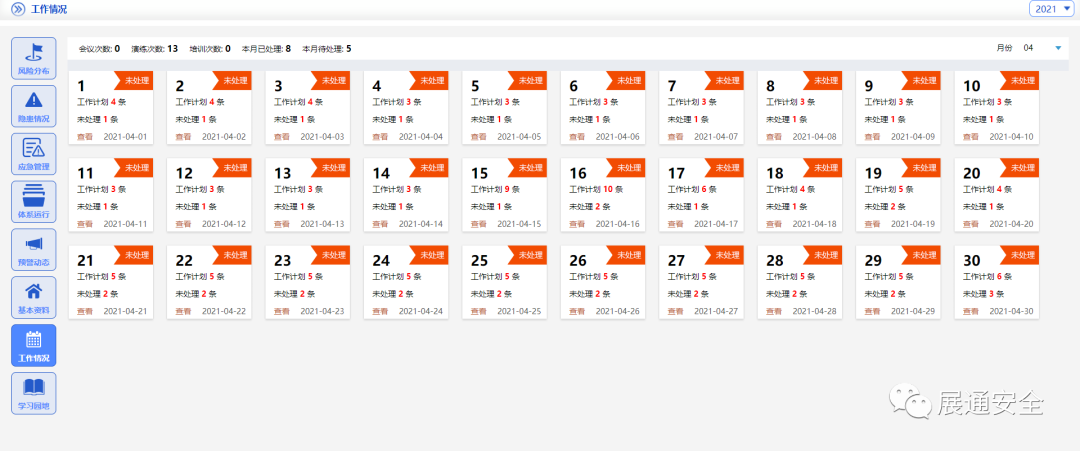This screenshot has width=1080, height=451.
Task: Click 未处理 2 条 on day 23
Action: click(295, 294)
